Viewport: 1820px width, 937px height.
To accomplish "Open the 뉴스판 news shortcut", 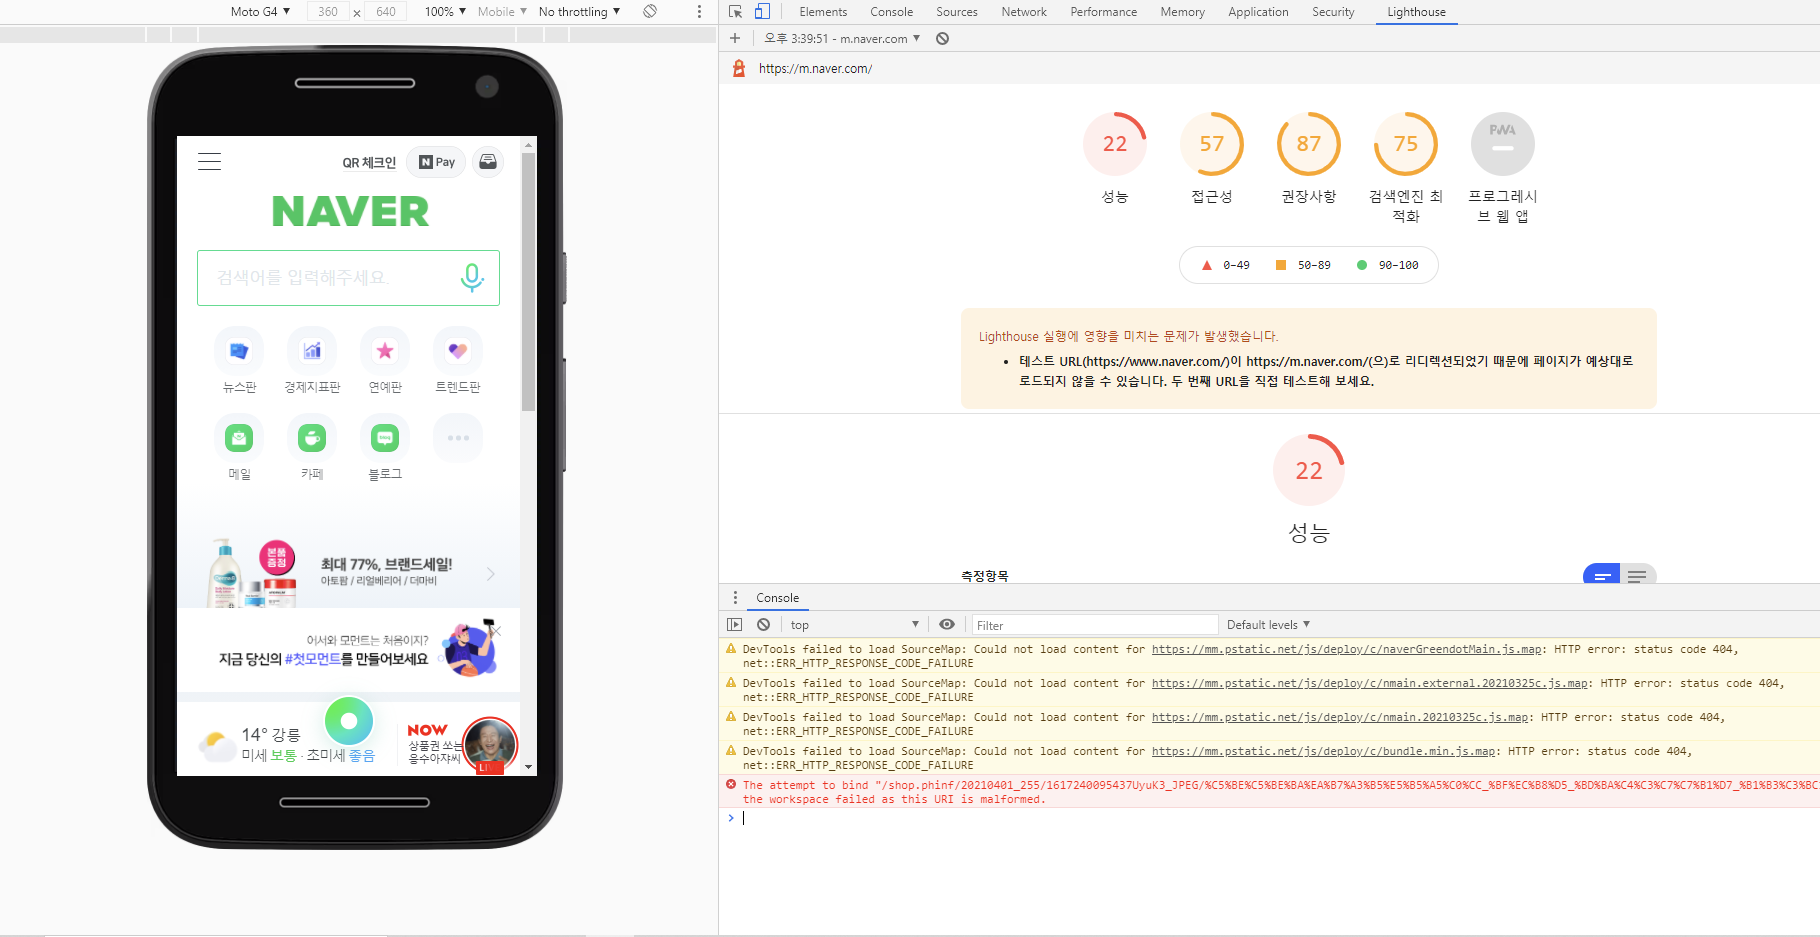I will click(239, 351).
